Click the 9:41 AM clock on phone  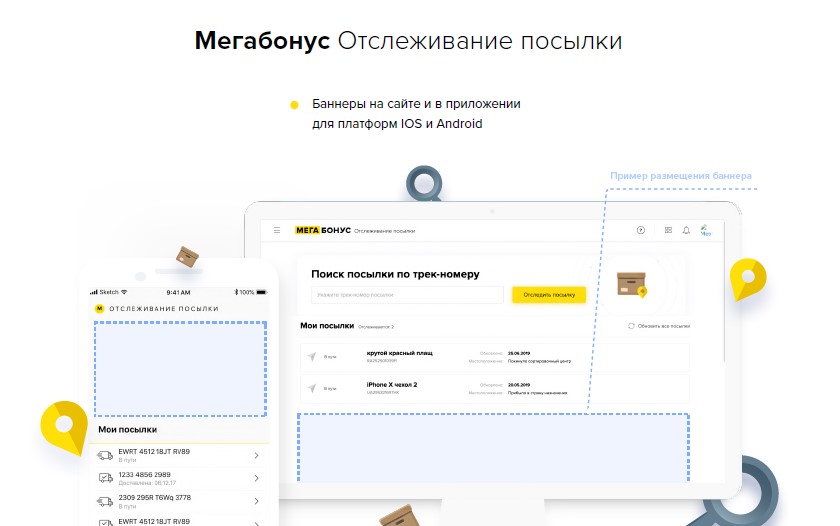click(x=178, y=292)
